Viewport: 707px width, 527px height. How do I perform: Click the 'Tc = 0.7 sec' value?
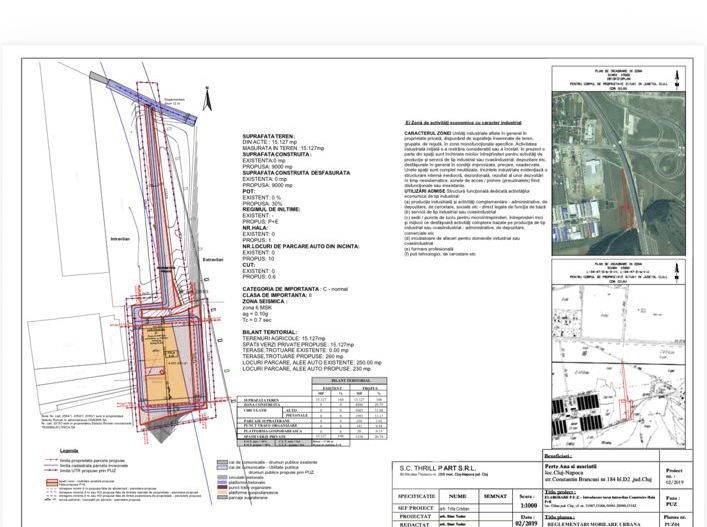tap(257, 320)
